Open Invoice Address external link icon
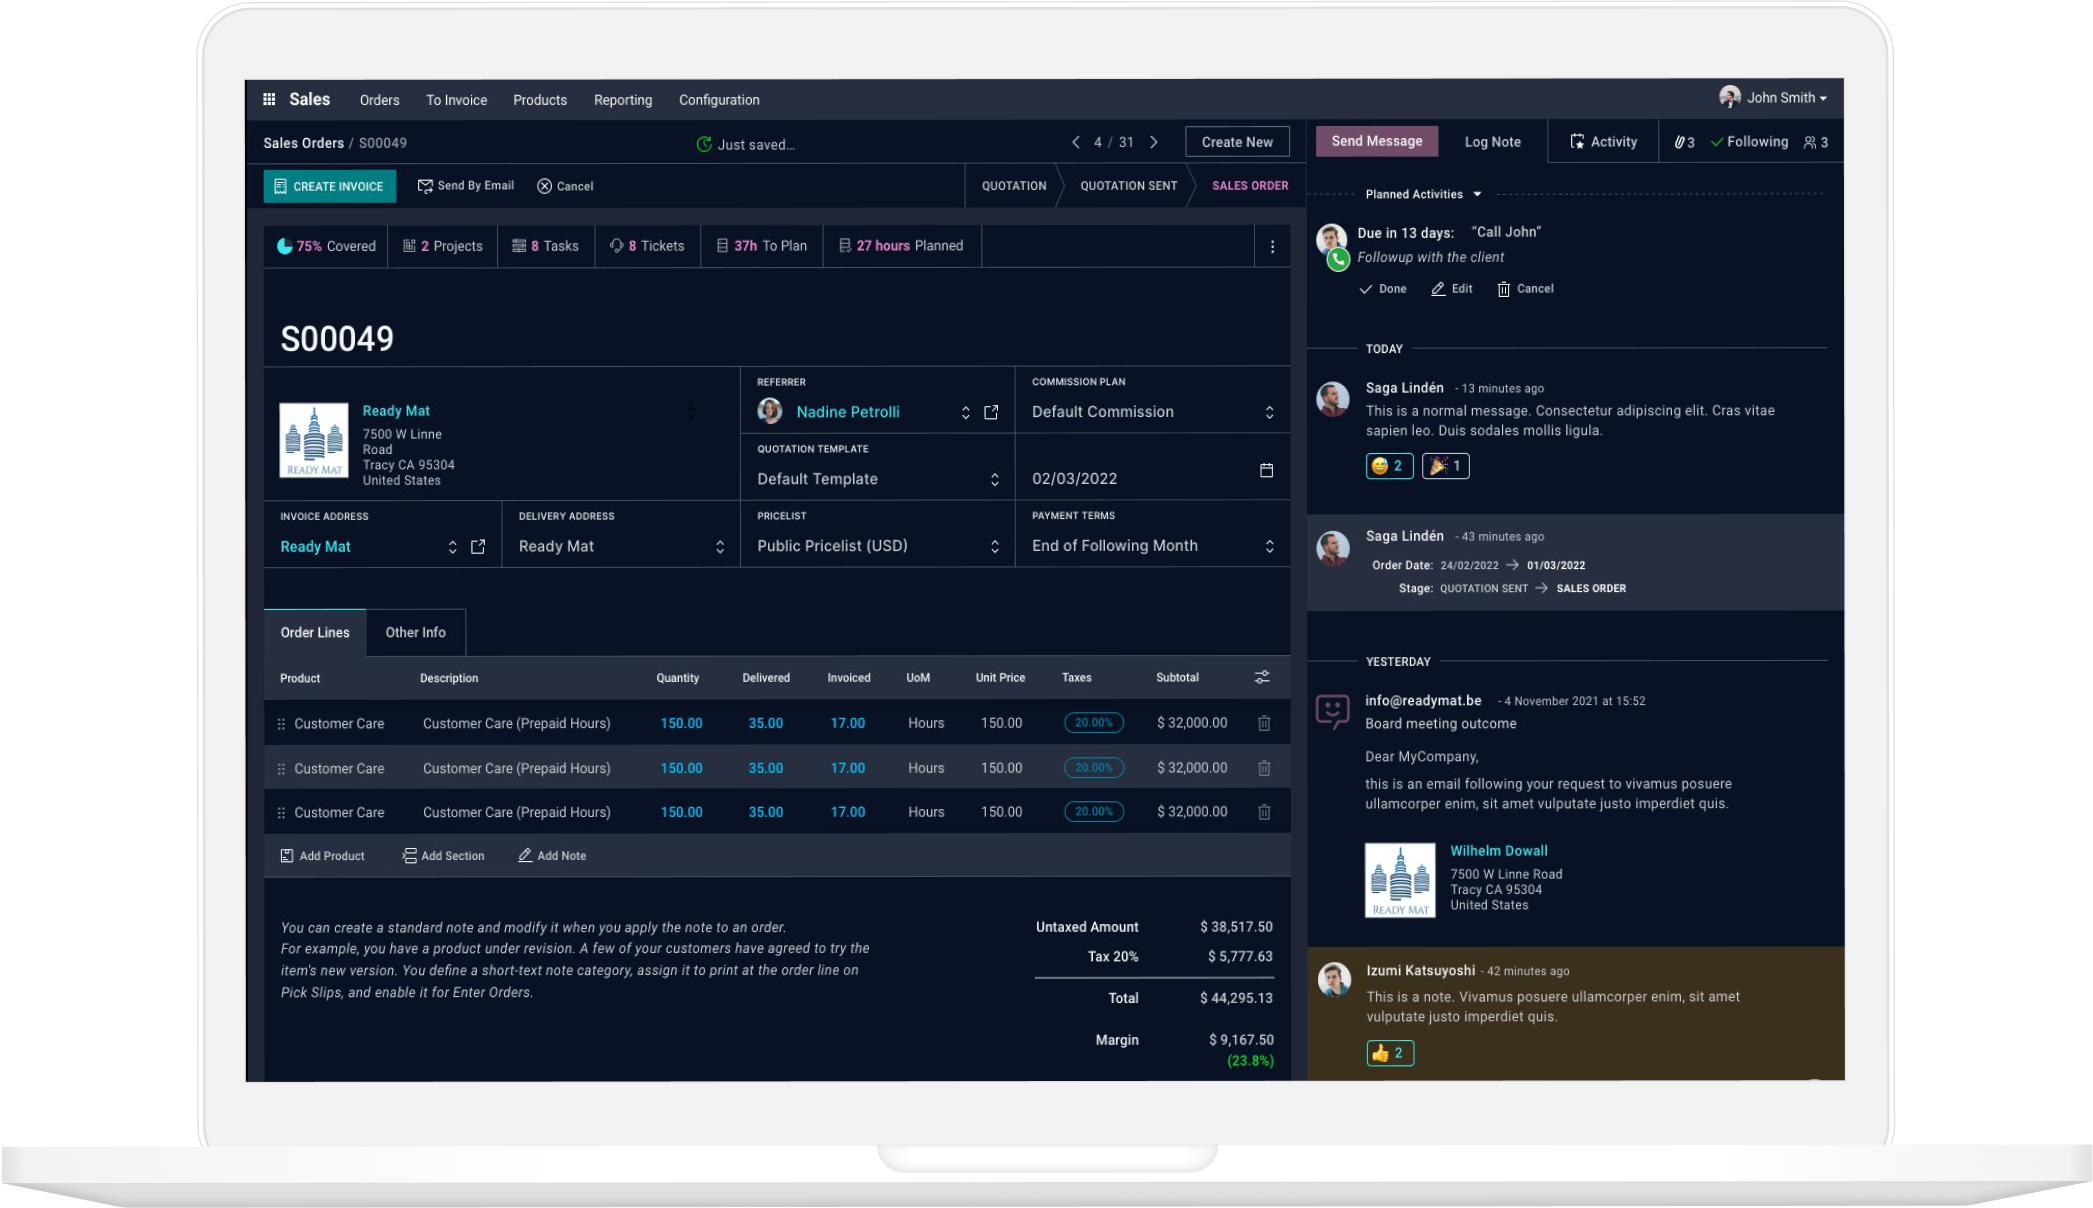This screenshot has width=2093, height=1208. tap(478, 547)
